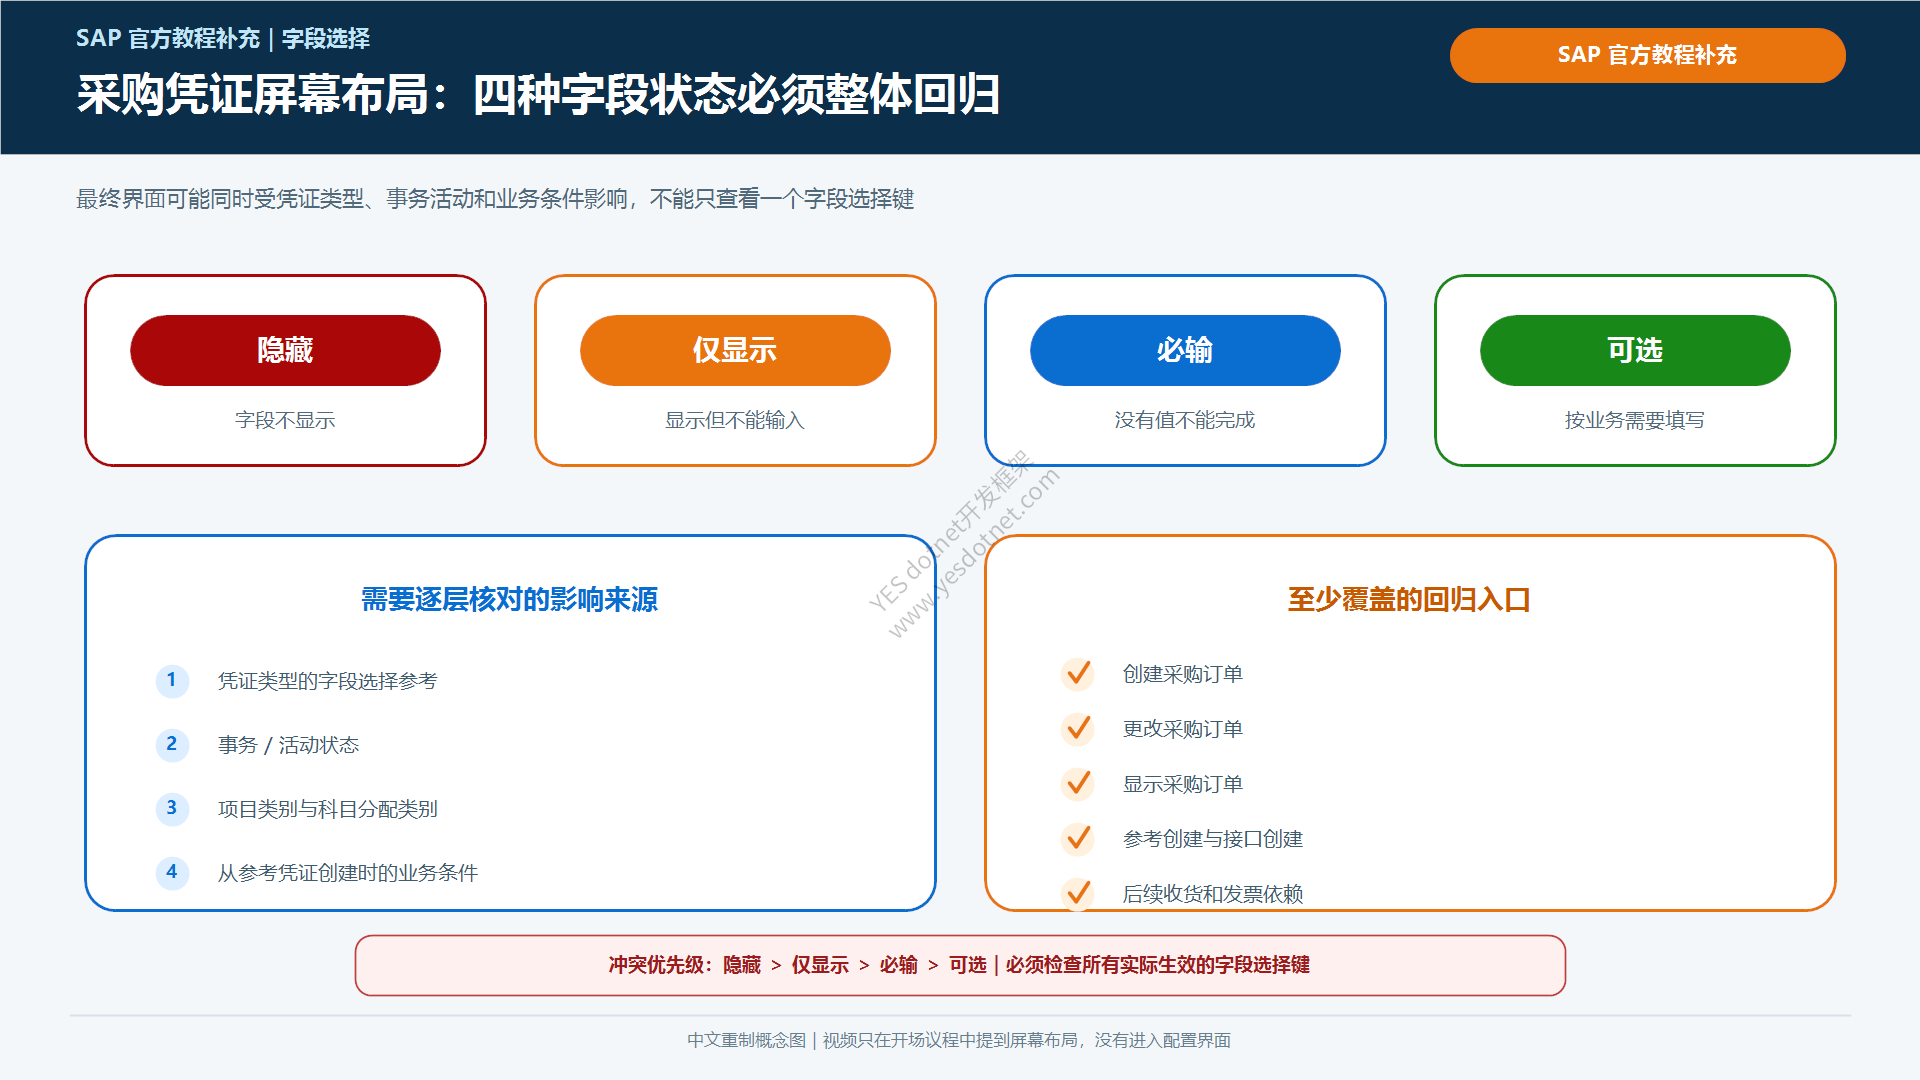
Task: Click the number 1 circle badge
Action: pyautogui.click(x=172, y=681)
